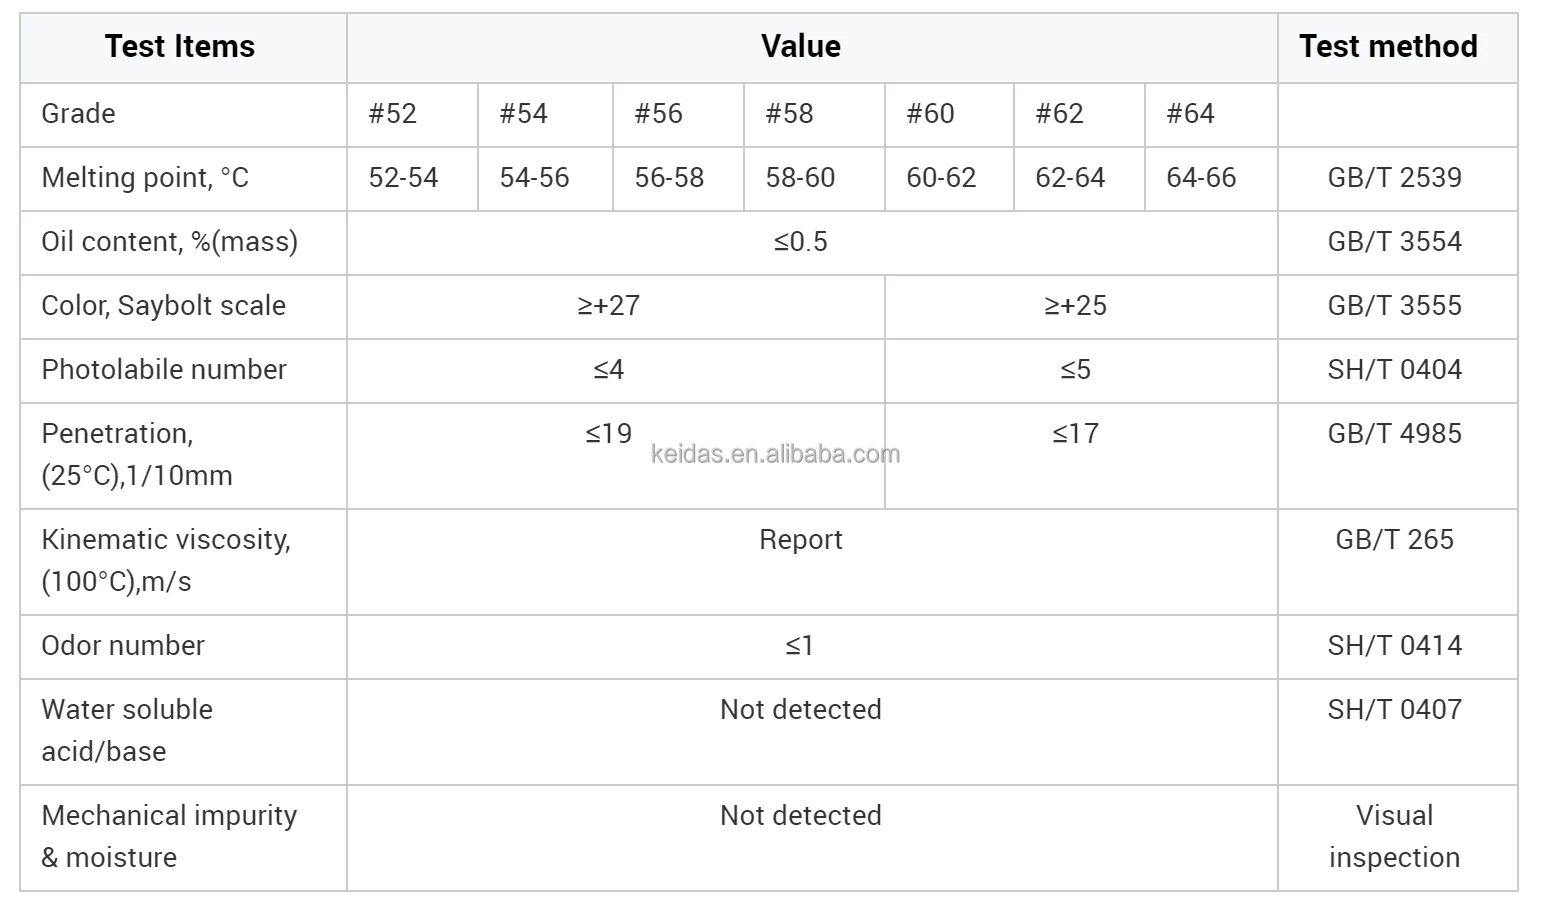
Task: Select the ≥+25 color value
Action: (x=1075, y=305)
